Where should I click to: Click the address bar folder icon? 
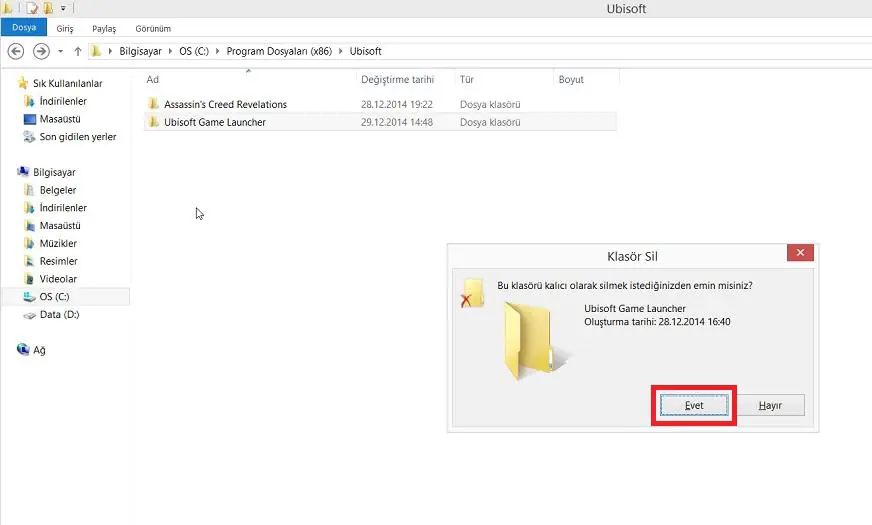(96, 51)
